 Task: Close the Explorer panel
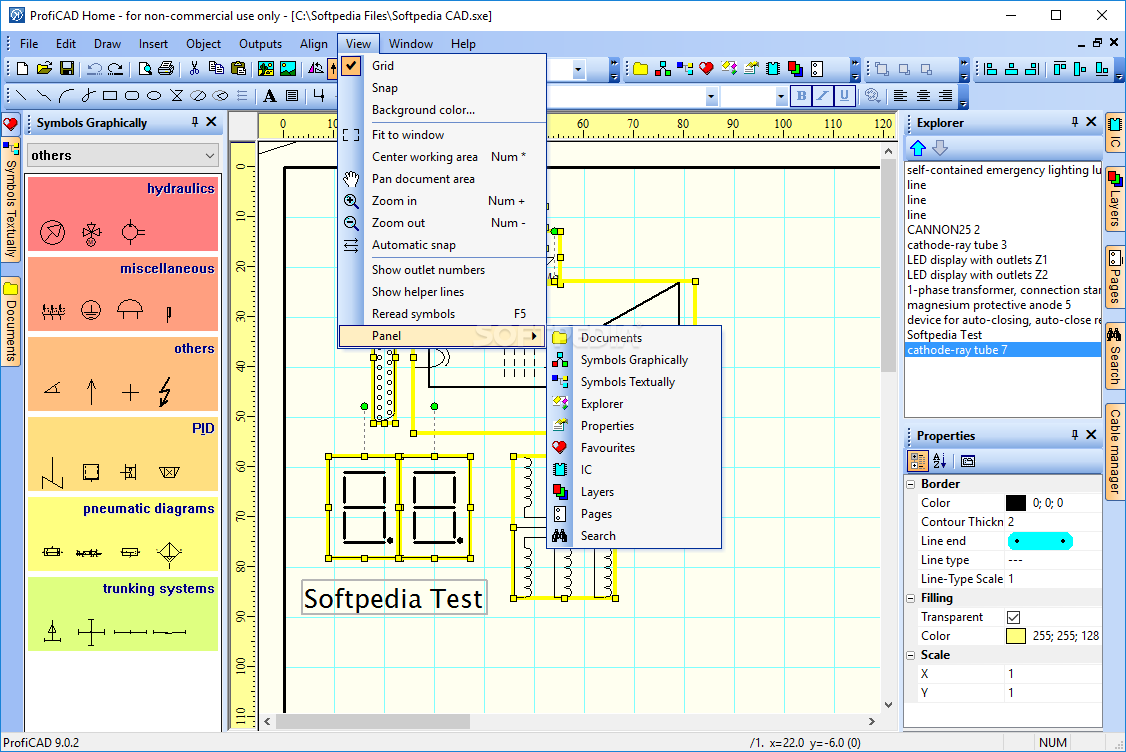tap(1091, 122)
